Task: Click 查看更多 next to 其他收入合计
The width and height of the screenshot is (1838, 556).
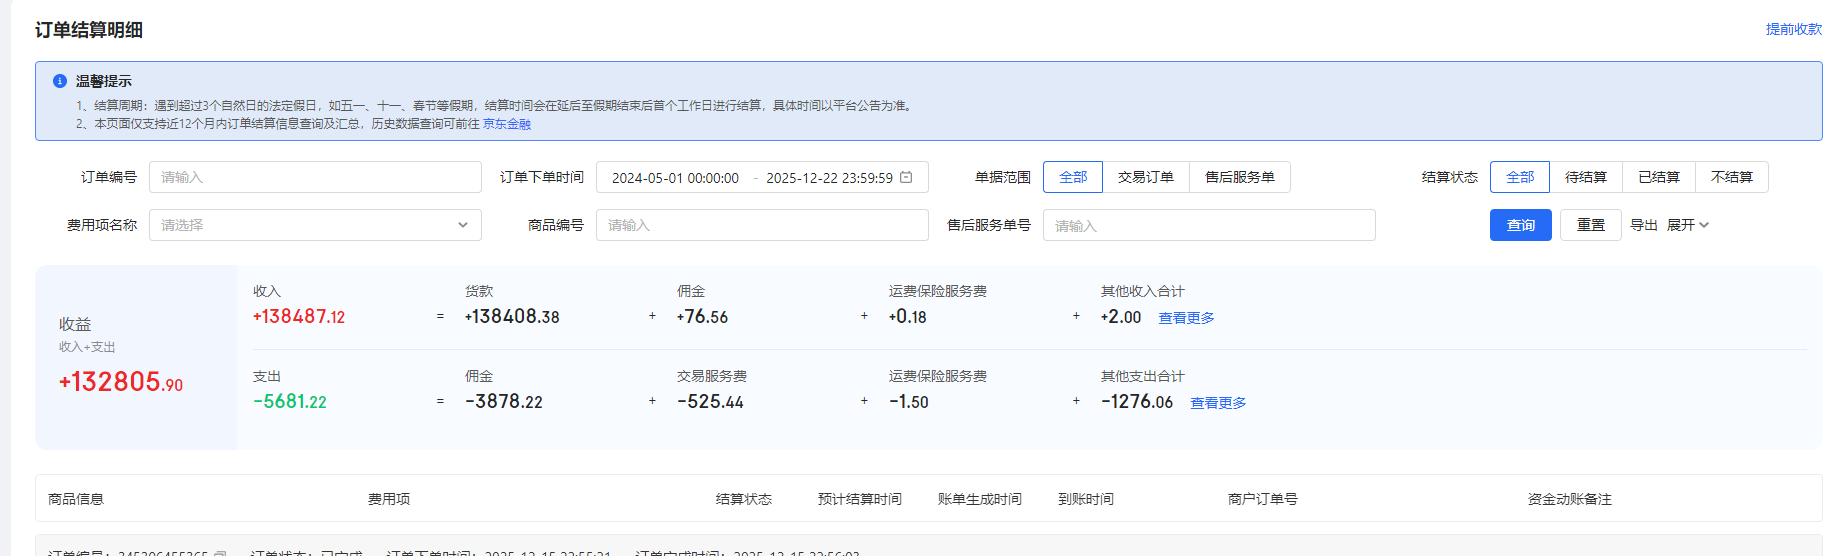Action: pyautogui.click(x=1186, y=318)
